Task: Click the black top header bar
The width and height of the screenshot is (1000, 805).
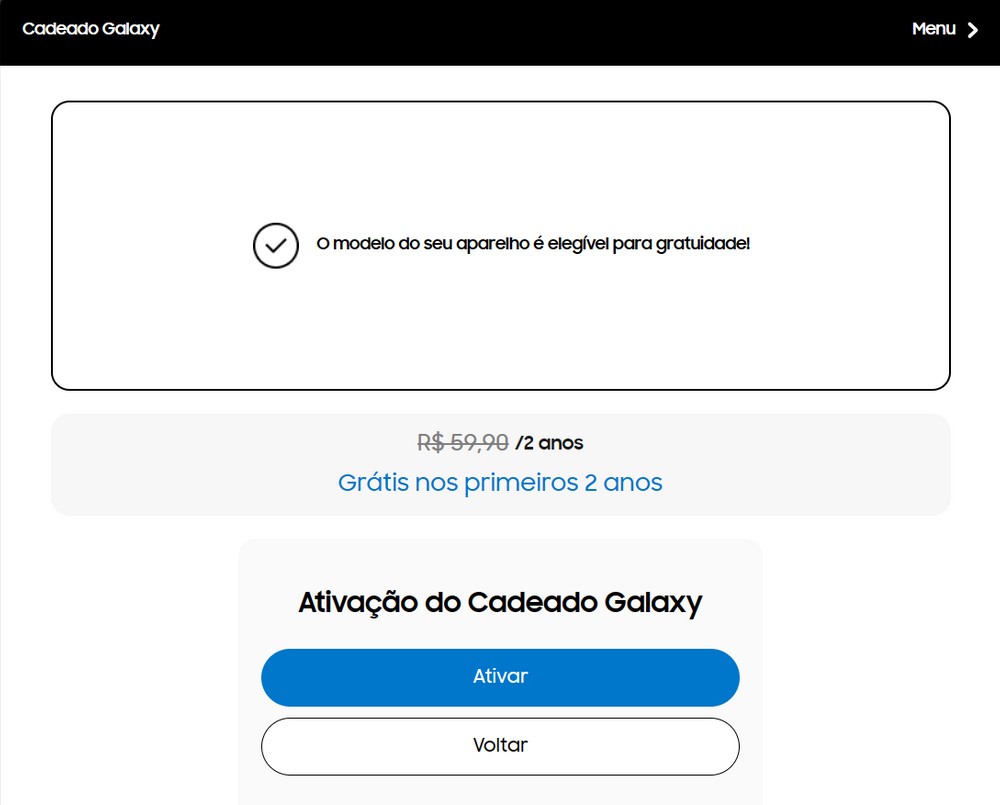Action: pyautogui.click(x=500, y=33)
